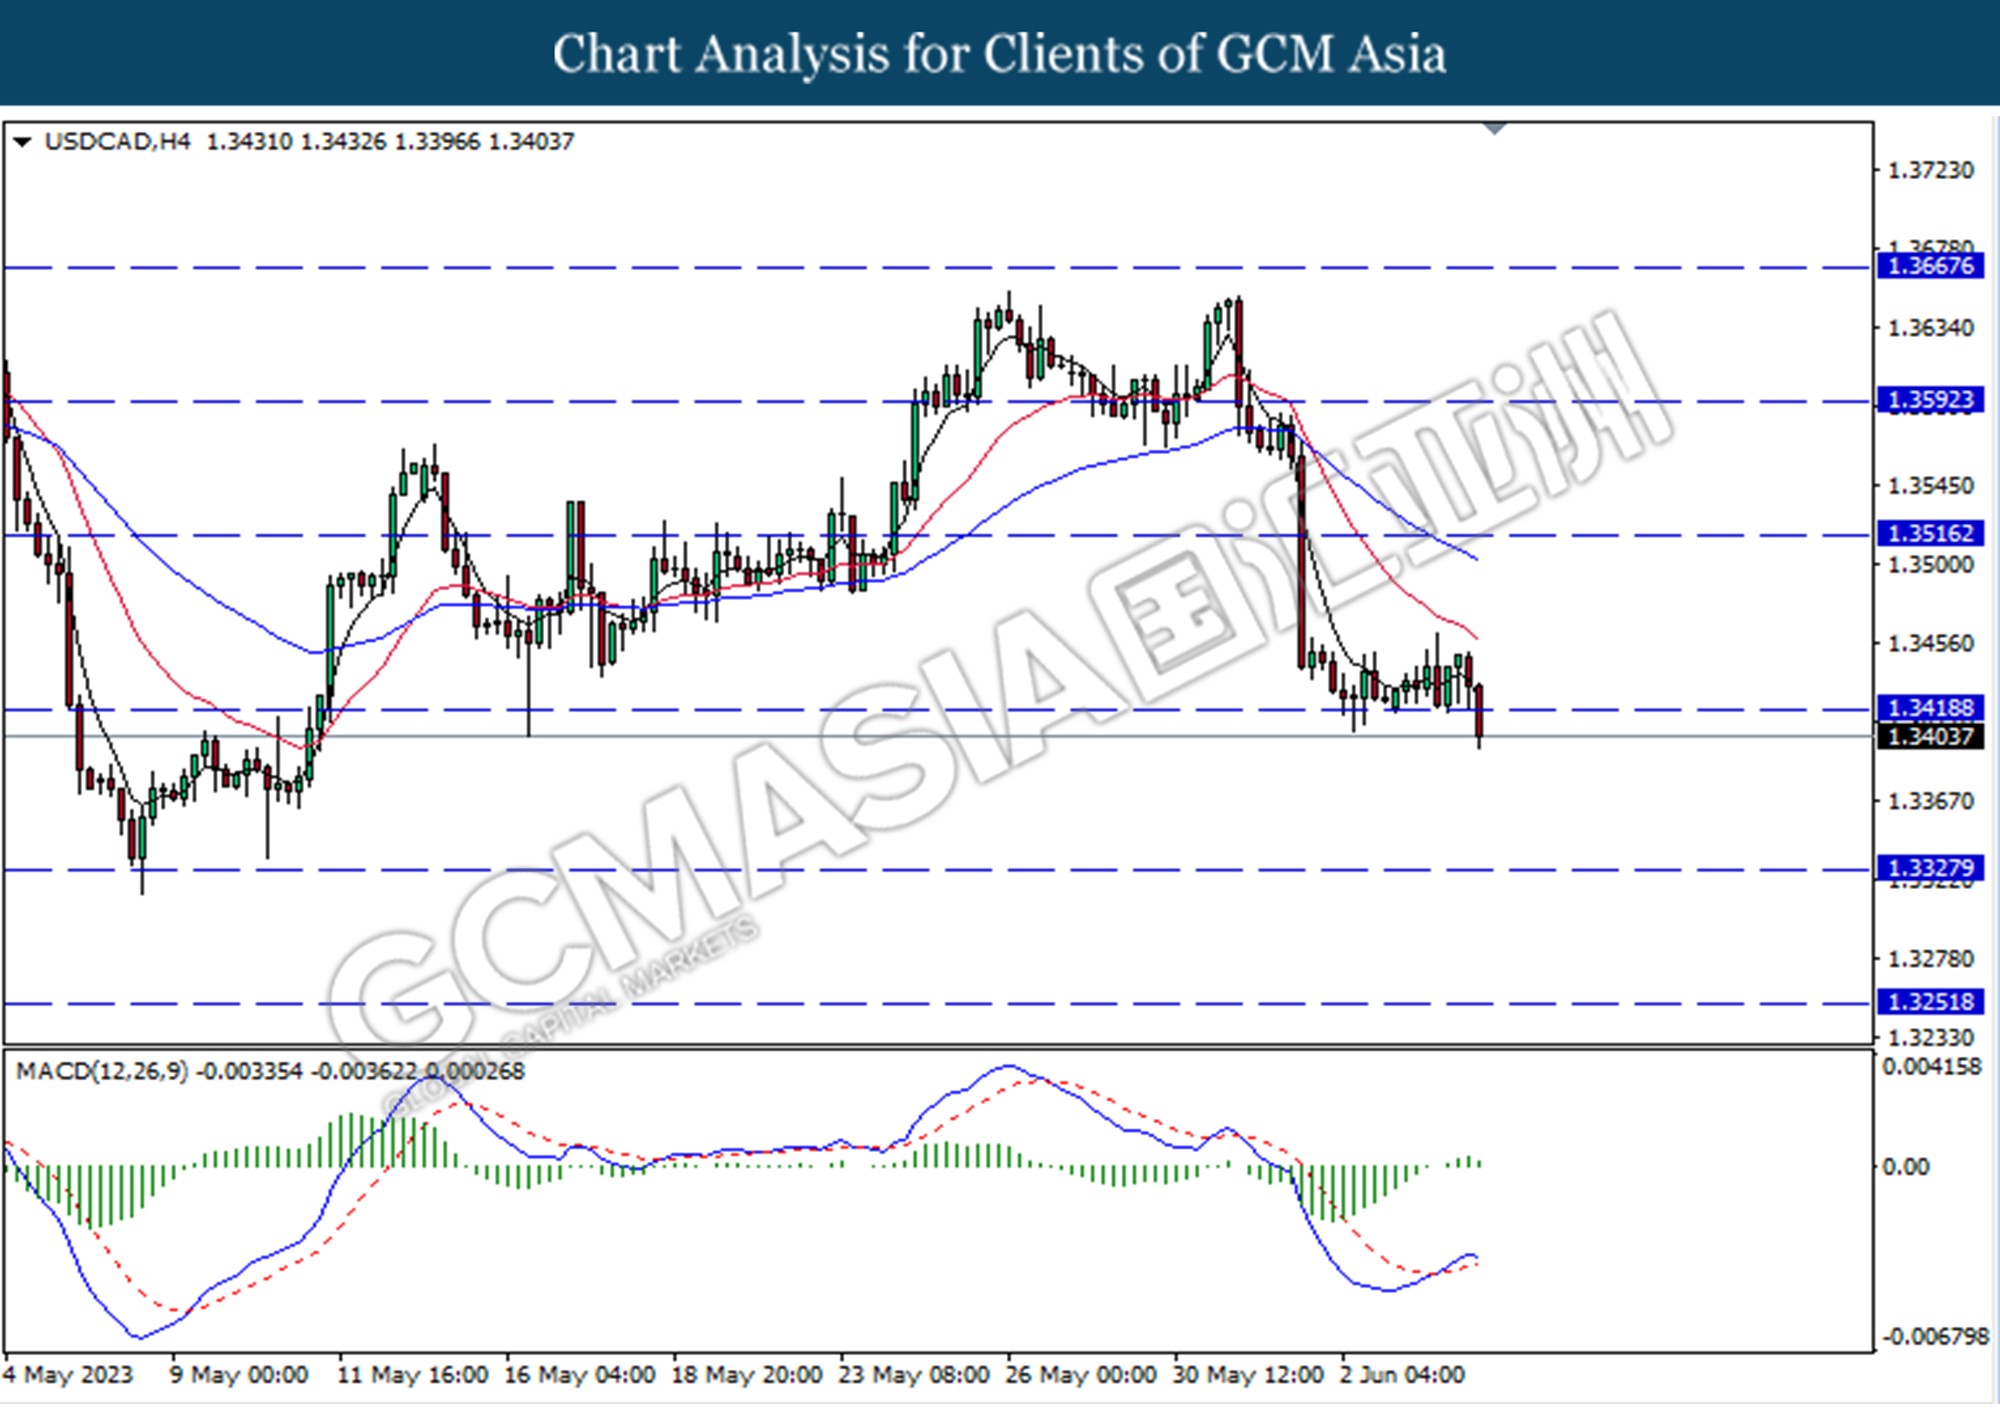2000x1428 pixels.
Task: Click the 1.35450 price scale value
Action: pyautogui.click(x=1930, y=486)
